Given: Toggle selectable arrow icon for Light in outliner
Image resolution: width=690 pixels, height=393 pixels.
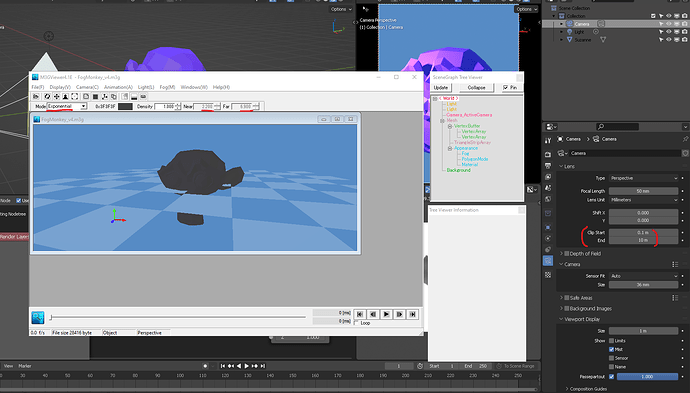Looking at the screenshot, I should click(661, 32).
